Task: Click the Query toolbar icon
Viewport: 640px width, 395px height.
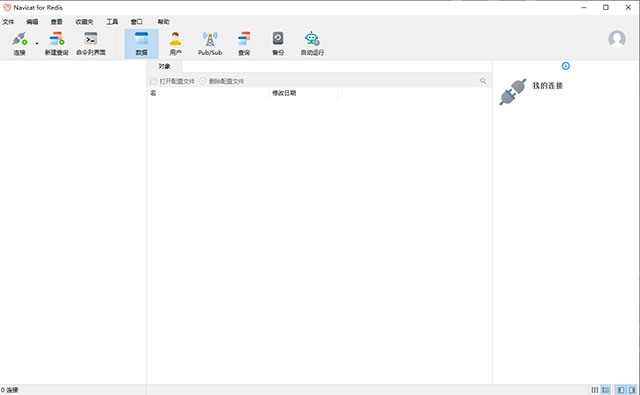Action: click(244, 39)
